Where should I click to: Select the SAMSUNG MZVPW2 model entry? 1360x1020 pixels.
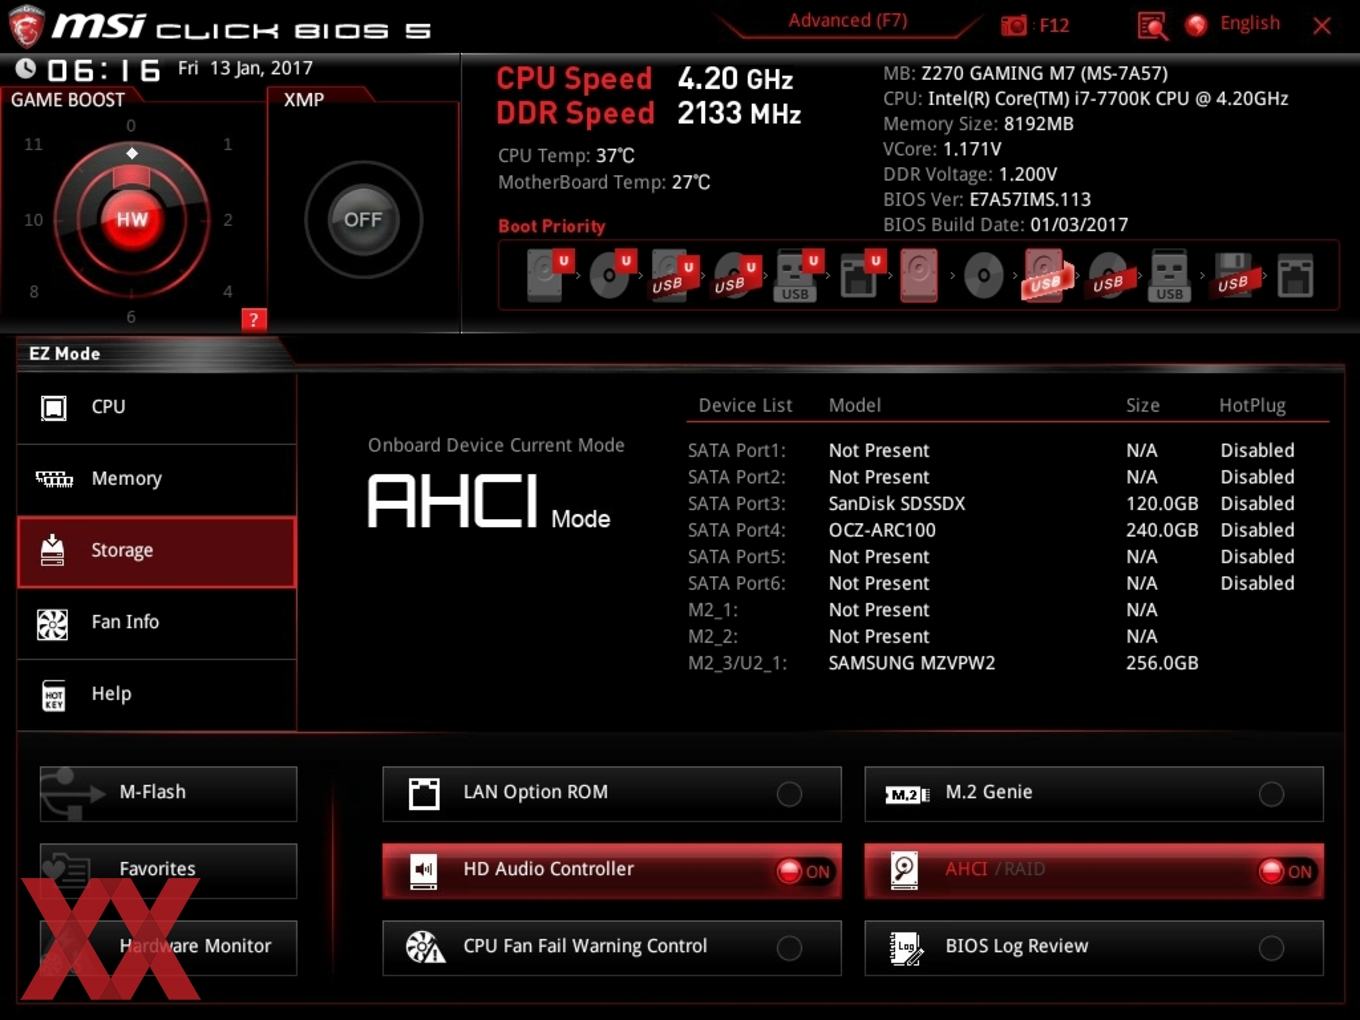912,663
